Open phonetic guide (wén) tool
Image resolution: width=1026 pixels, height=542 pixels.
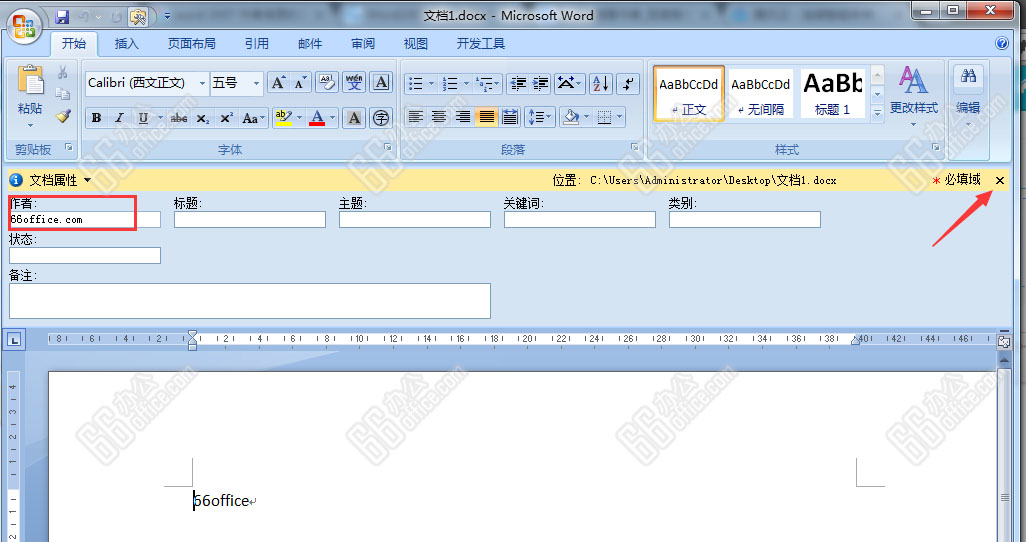pyautogui.click(x=354, y=83)
